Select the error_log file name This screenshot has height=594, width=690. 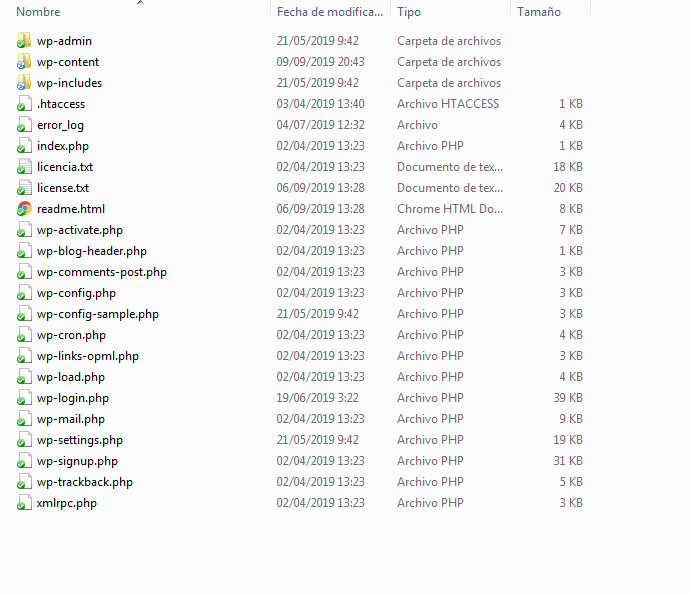pyautogui.click(x=60, y=125)
